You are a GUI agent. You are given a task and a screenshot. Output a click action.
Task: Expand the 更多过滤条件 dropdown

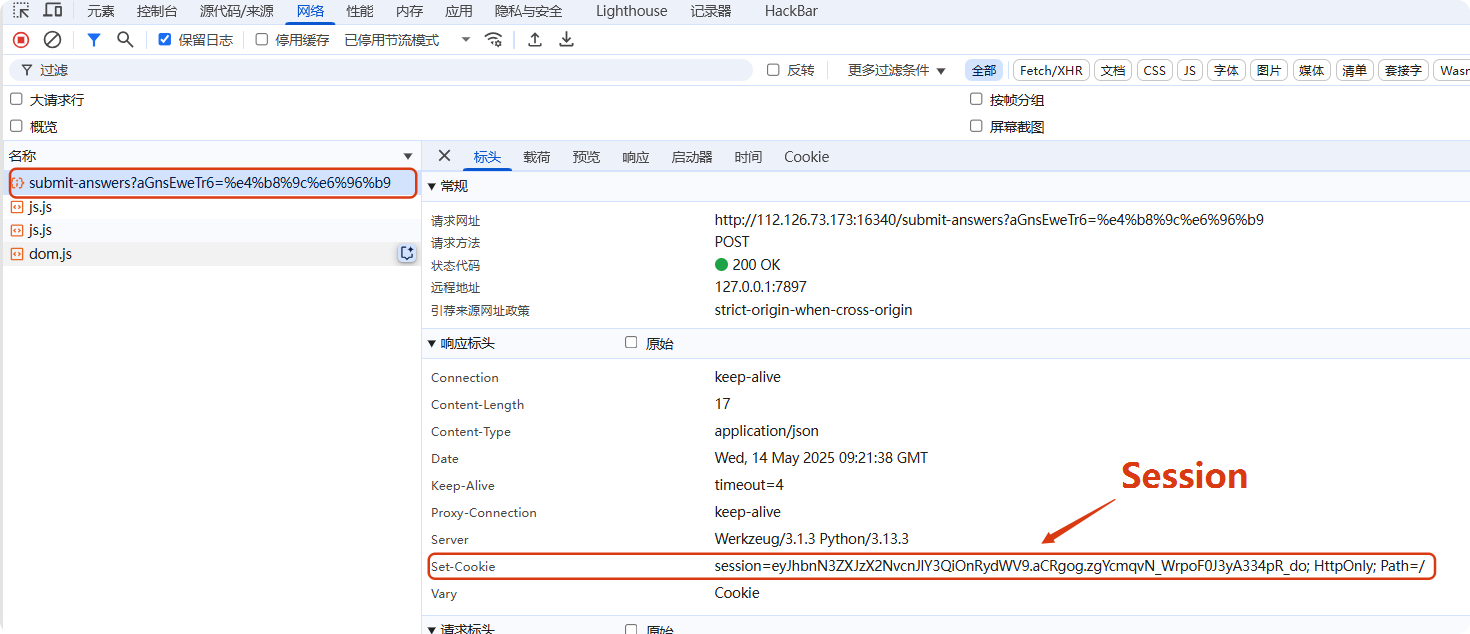coord(896,70)
